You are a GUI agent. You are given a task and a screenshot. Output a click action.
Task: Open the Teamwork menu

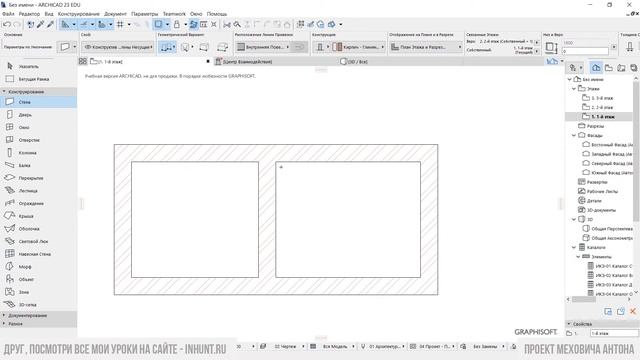pos(174,14)
